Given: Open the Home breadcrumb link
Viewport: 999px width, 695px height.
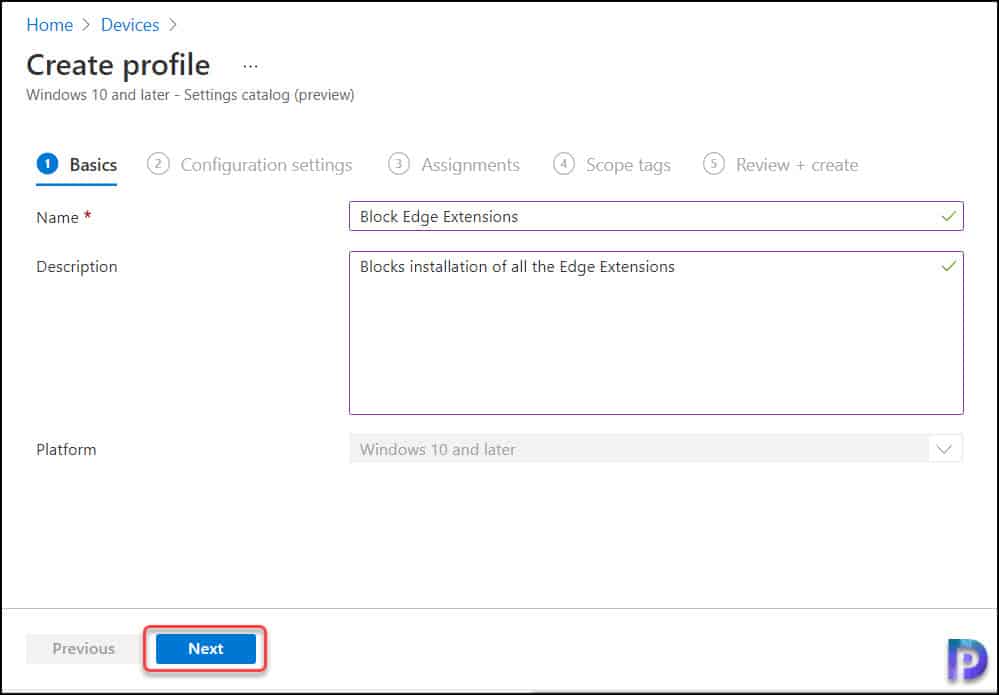Looking at the screenshot, I should click(49, 24).
